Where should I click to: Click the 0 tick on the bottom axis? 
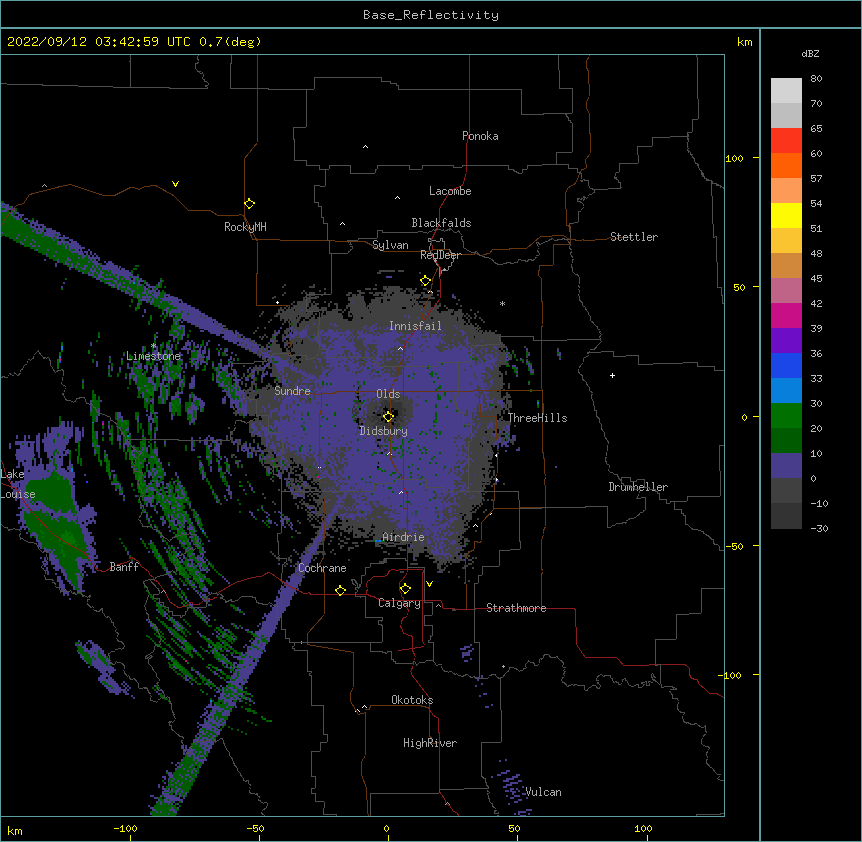(386, 828)
